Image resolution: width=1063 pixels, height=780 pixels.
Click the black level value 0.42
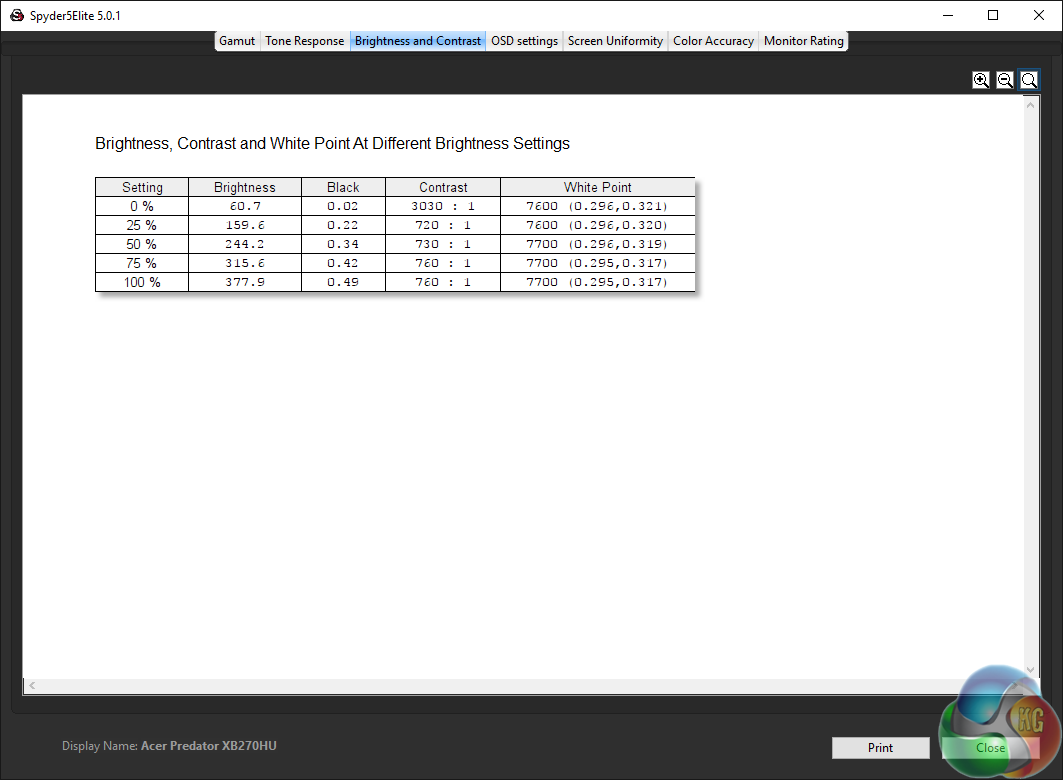pyautogui.click(x=343, y=263)
